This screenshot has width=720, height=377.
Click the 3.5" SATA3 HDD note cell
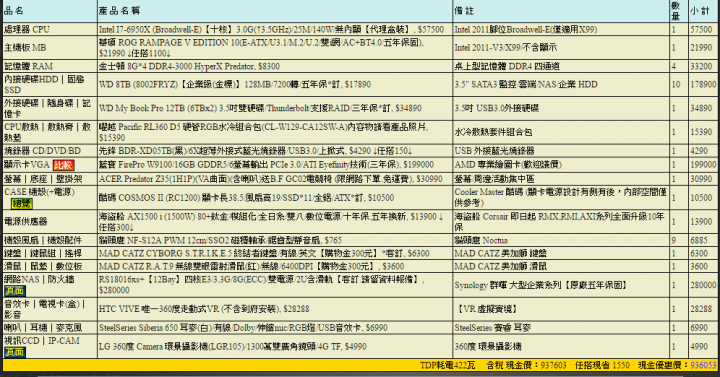[x=560, y=84]
